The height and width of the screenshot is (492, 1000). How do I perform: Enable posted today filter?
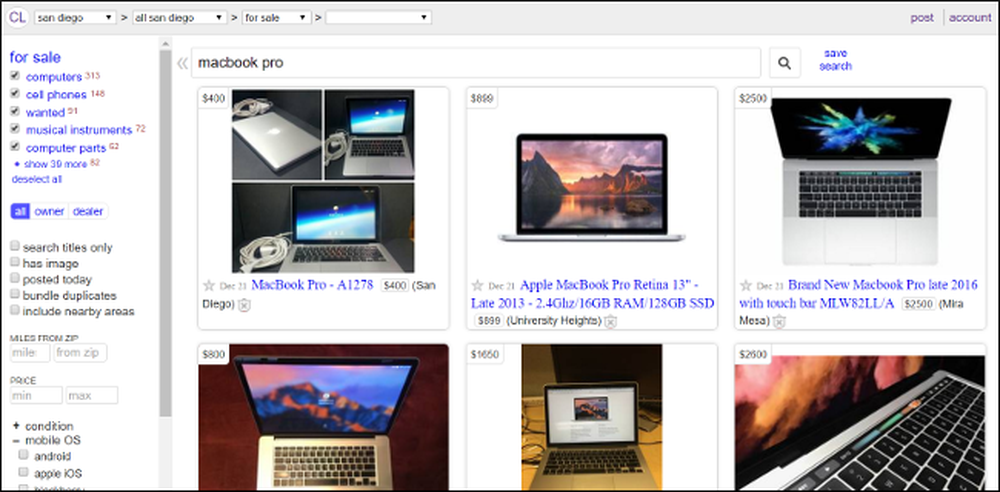point(15,278)
